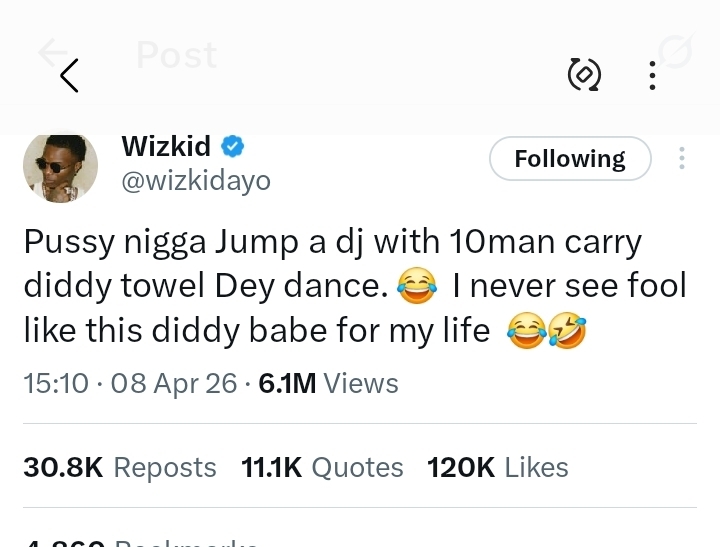Click the partially visible Bookmarks count
This screenshot has height=547, width=720.
140,541
